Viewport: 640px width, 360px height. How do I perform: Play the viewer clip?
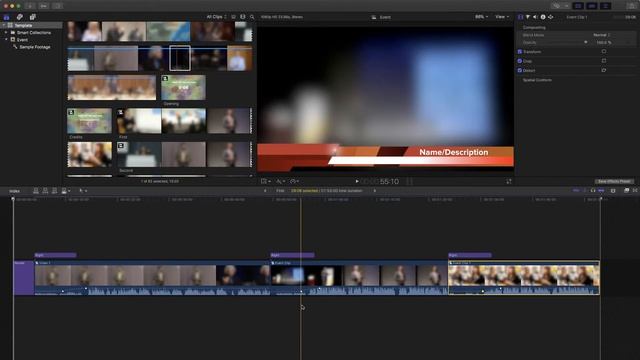(x=357, y=181)
